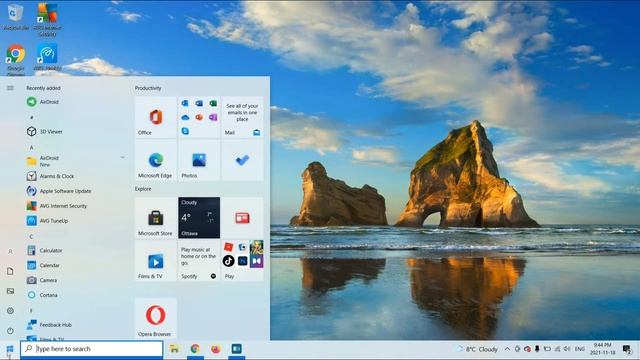Open AVG Internet Security in app list

(x=76, y=206)
